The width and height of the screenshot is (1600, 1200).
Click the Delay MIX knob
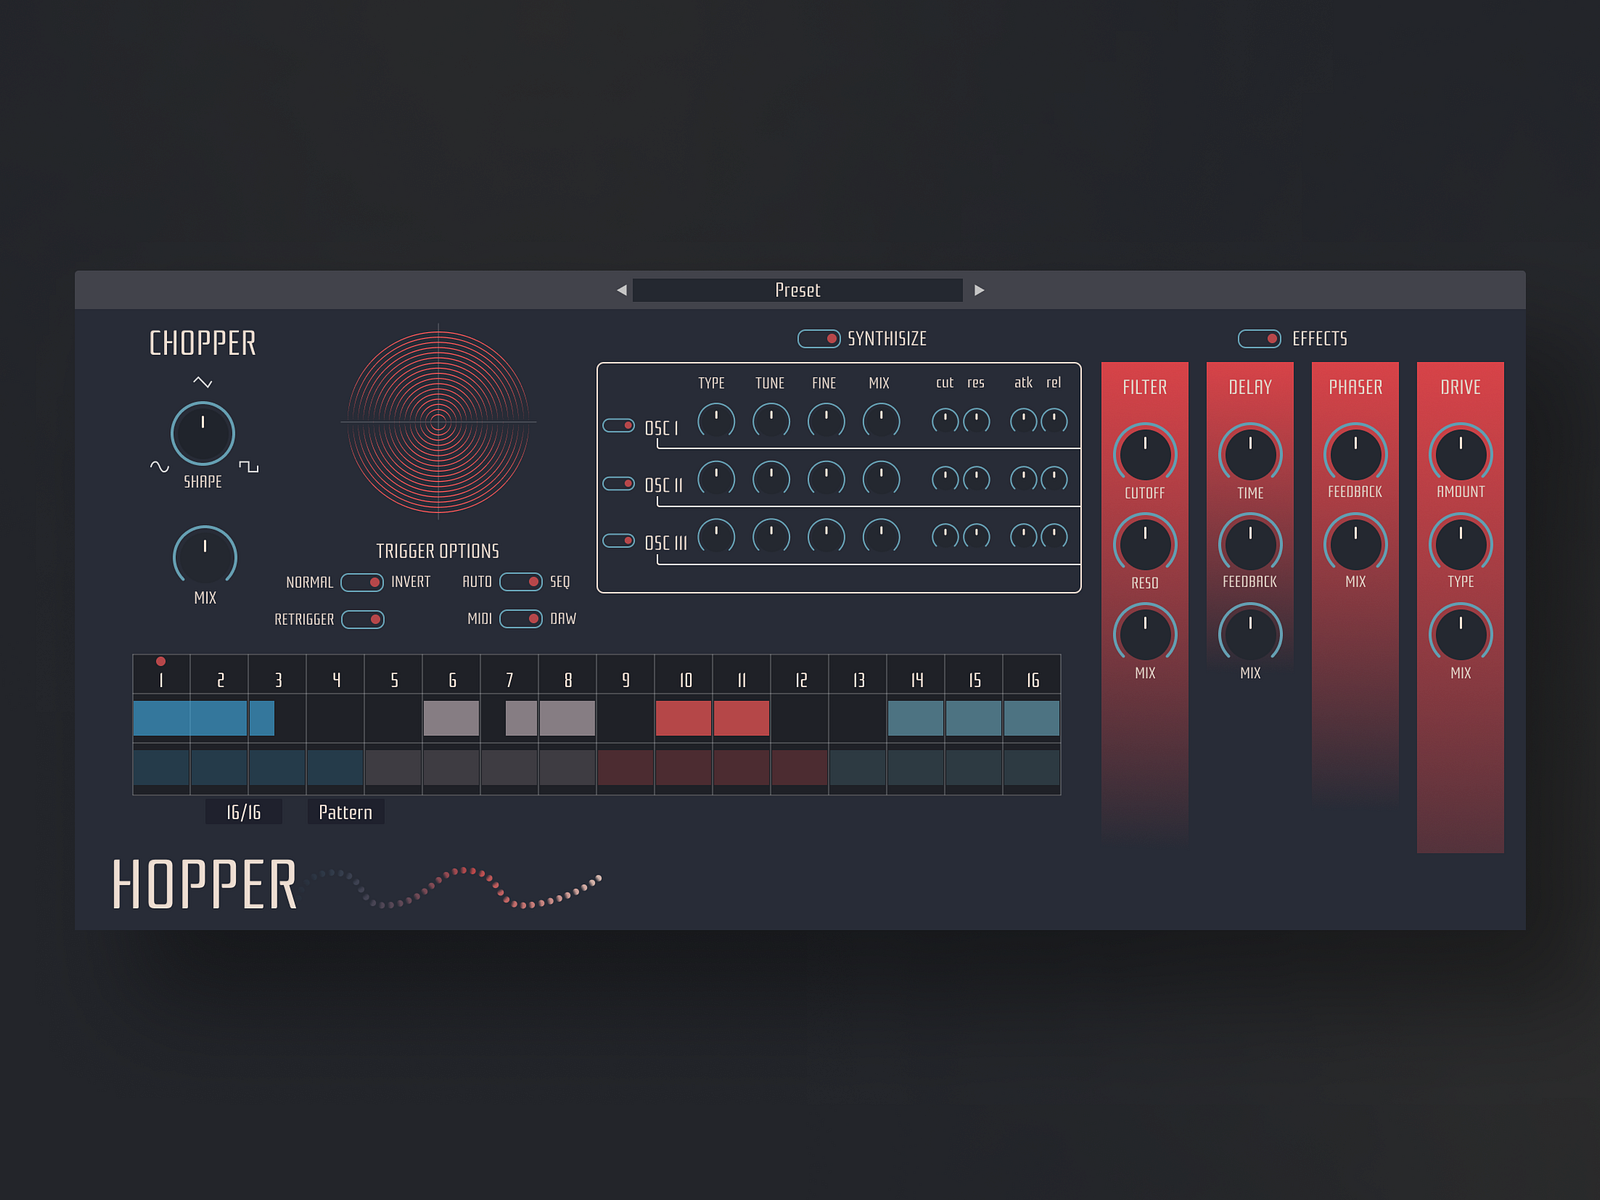click(x=1250, y=635)
